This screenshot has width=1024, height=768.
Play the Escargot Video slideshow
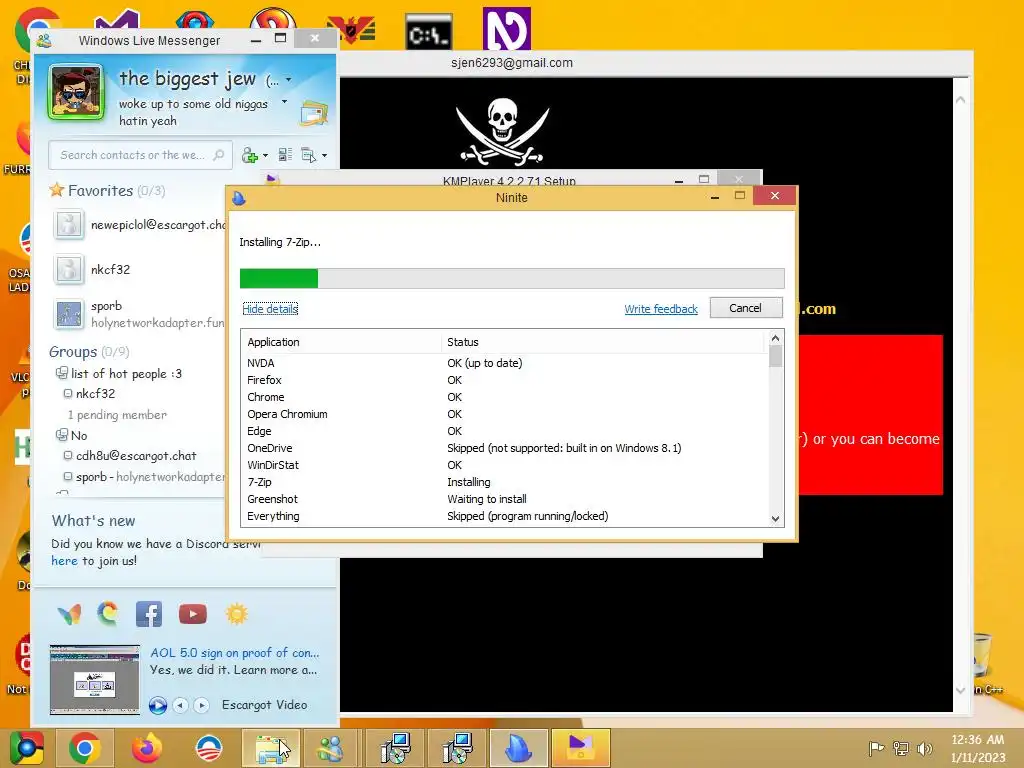coord(157,705)
